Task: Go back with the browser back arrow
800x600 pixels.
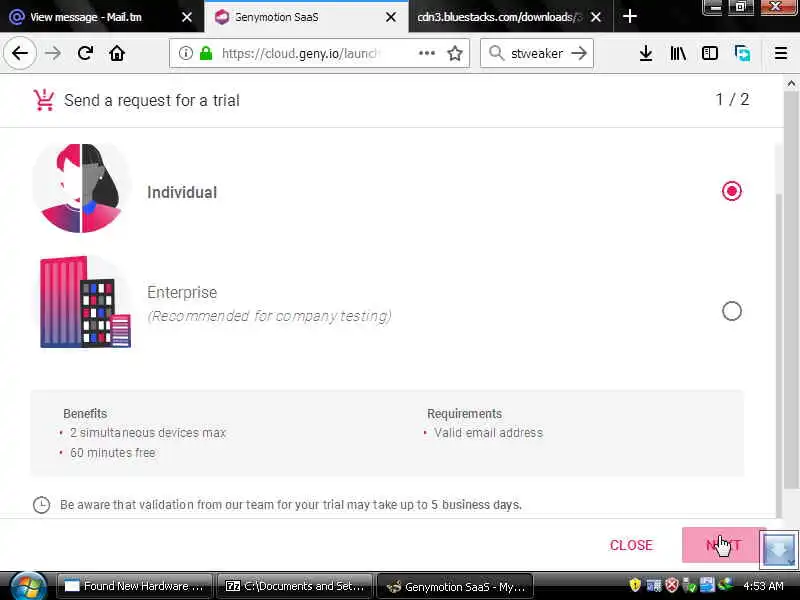Action: (20, 53)
